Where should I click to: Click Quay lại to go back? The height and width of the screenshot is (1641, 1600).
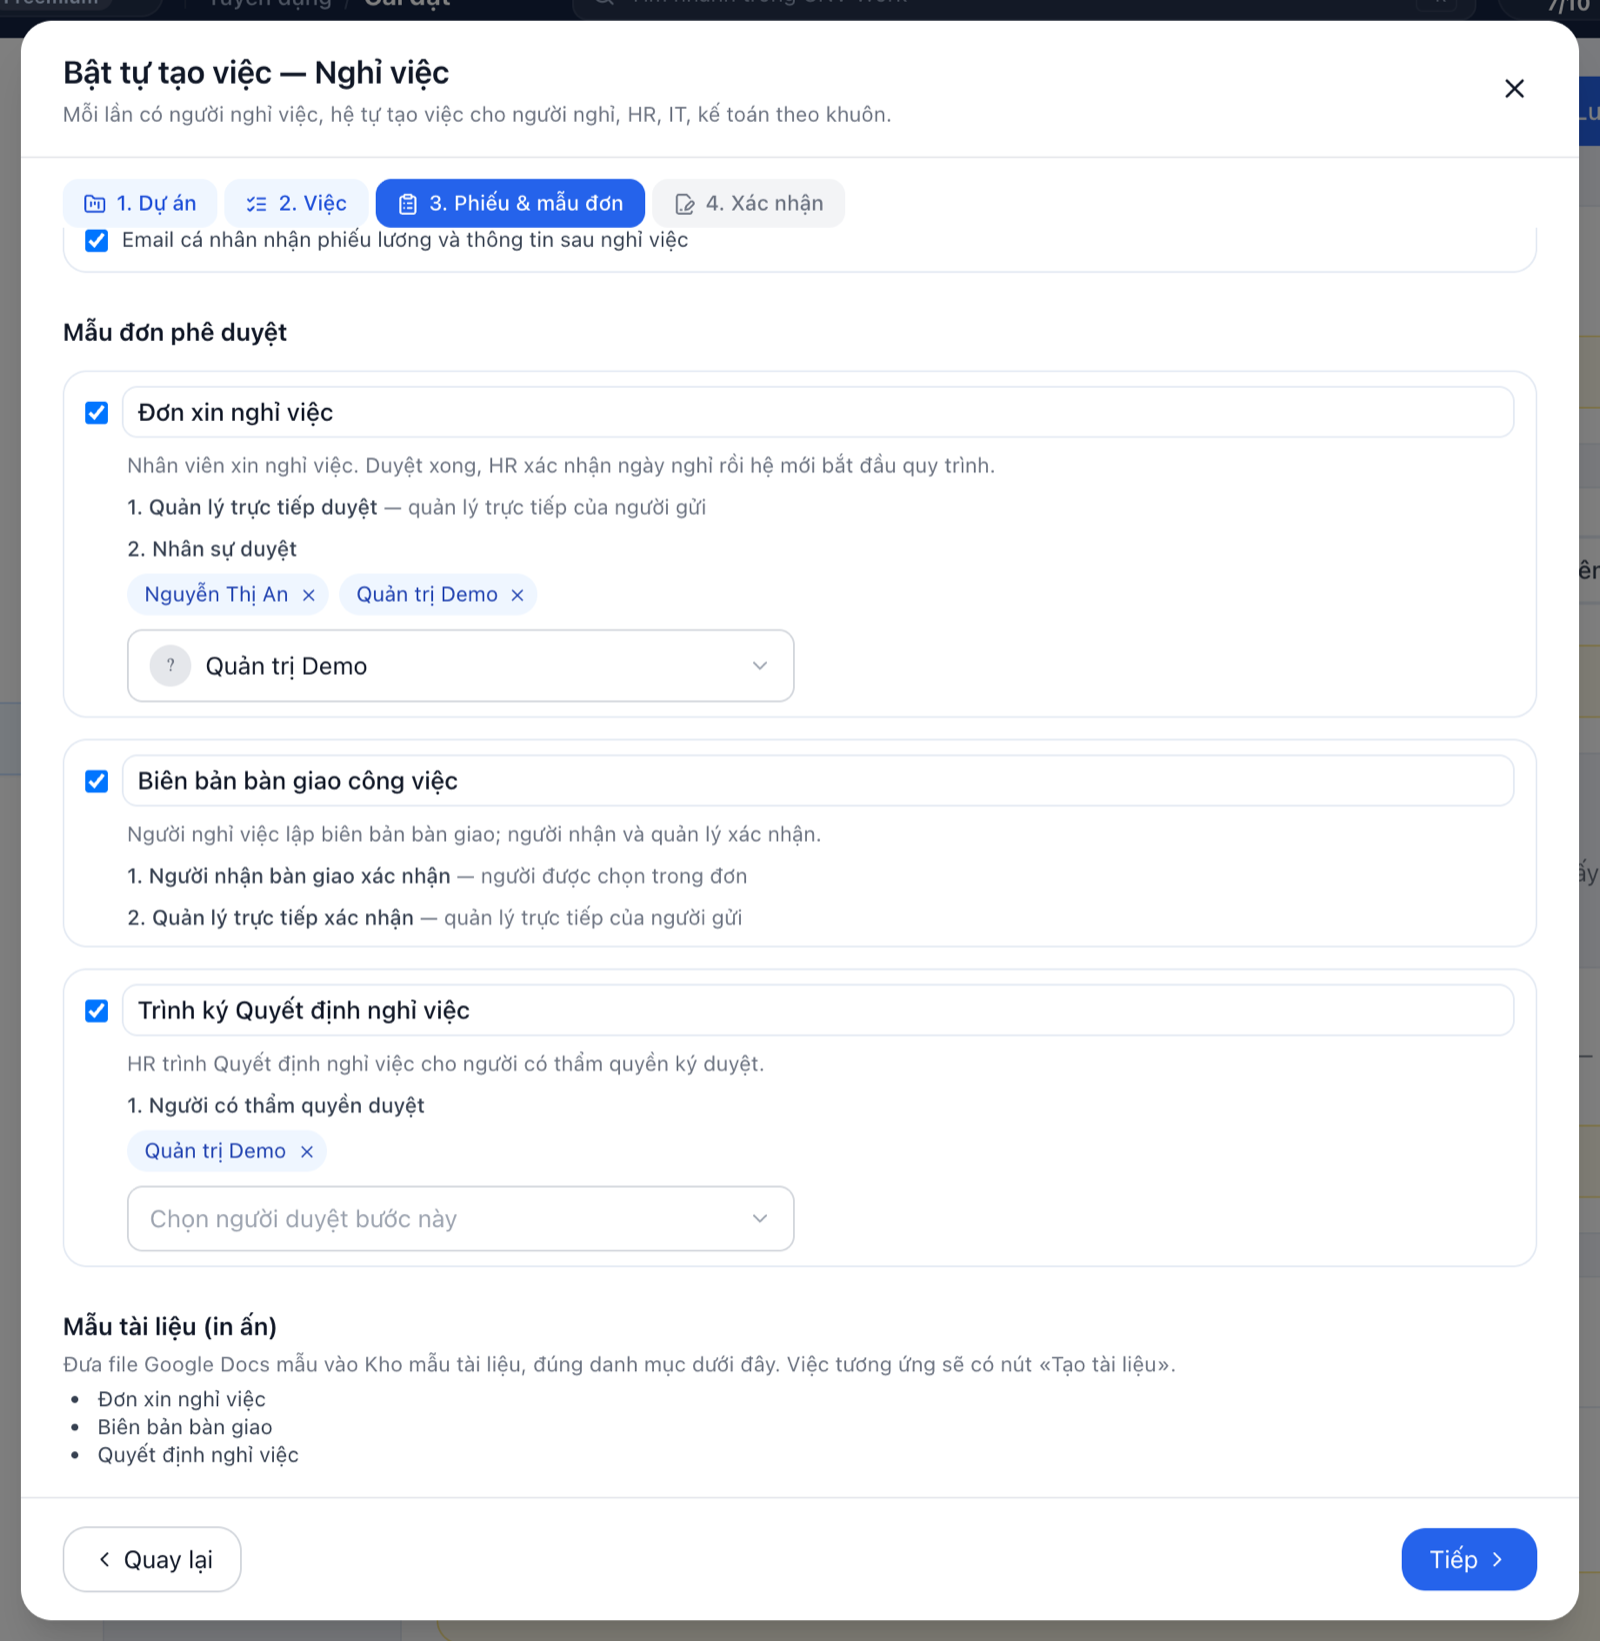tap(152, 1559)
